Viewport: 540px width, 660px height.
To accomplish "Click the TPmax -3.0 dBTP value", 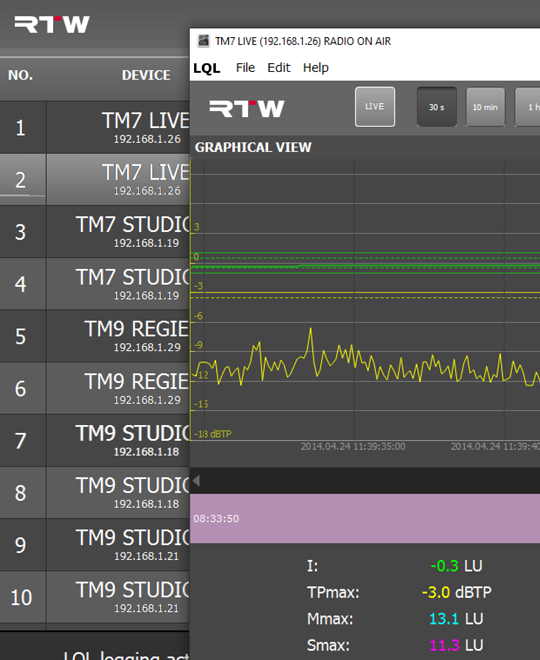I will click(456, 592).
